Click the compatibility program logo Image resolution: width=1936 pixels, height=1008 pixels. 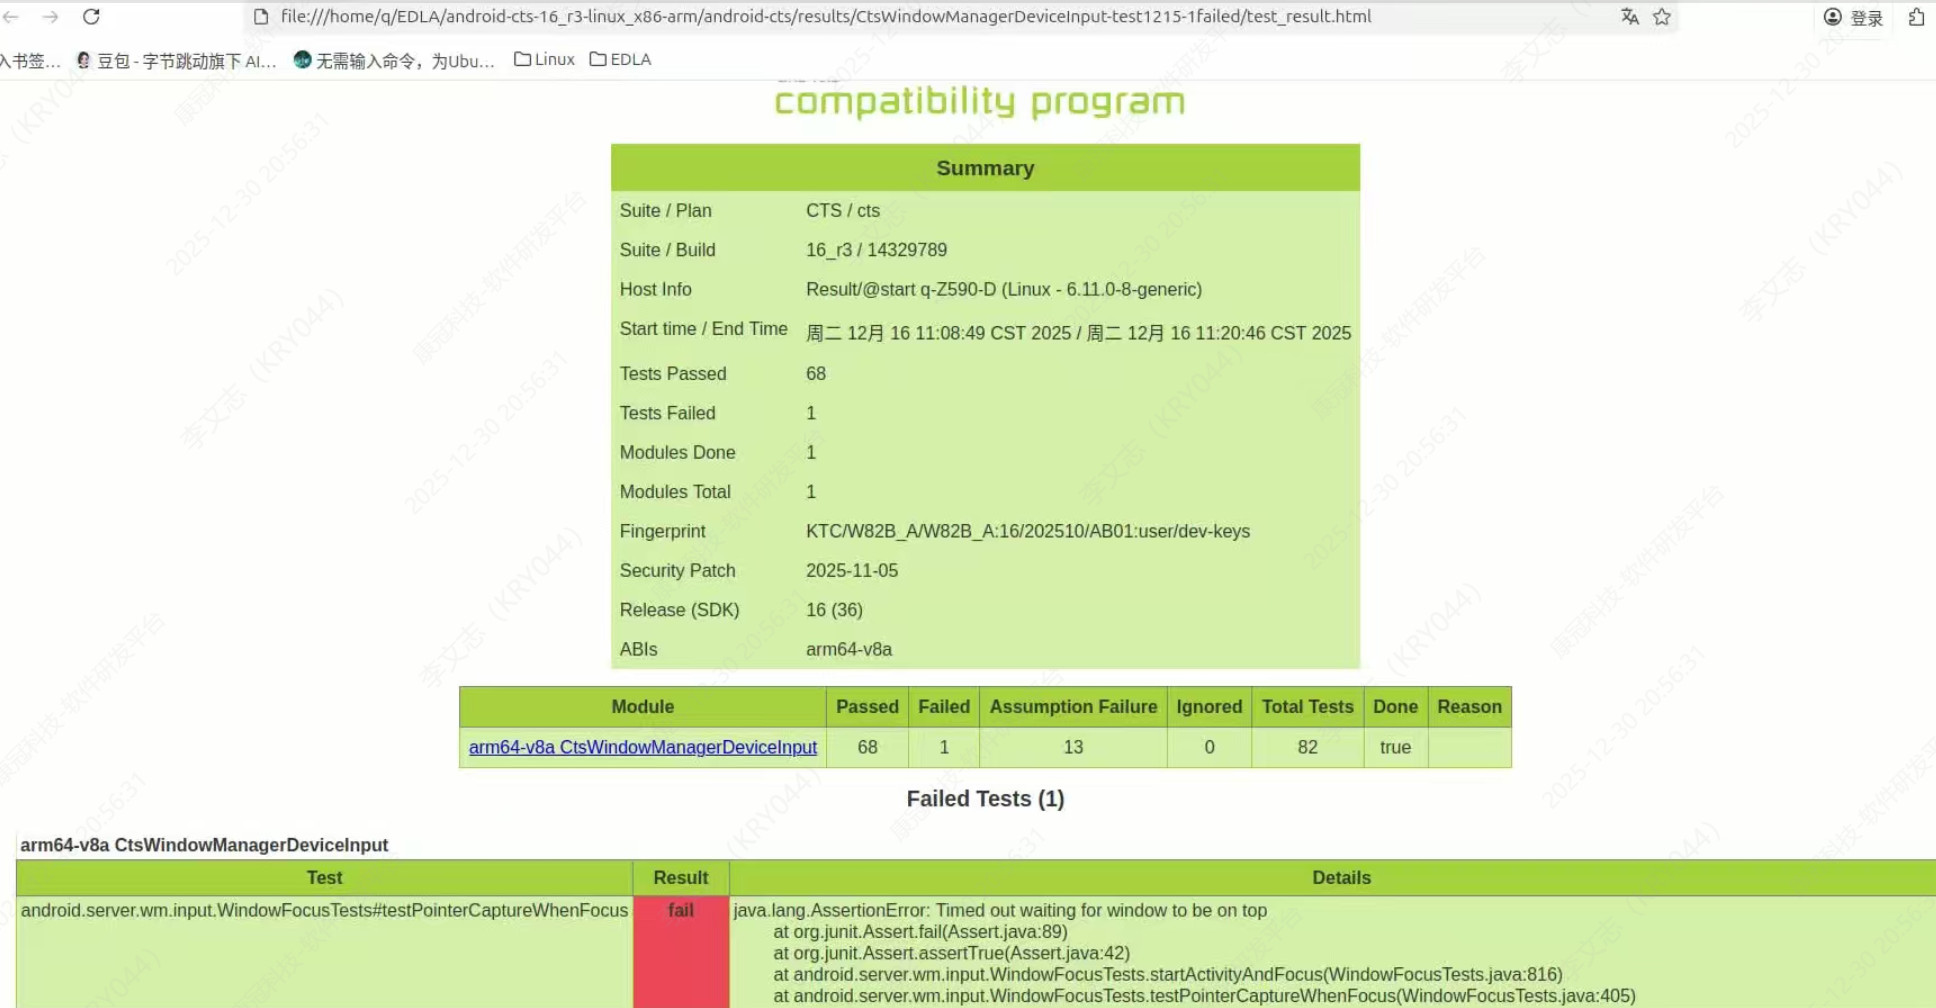coord(980,101)
